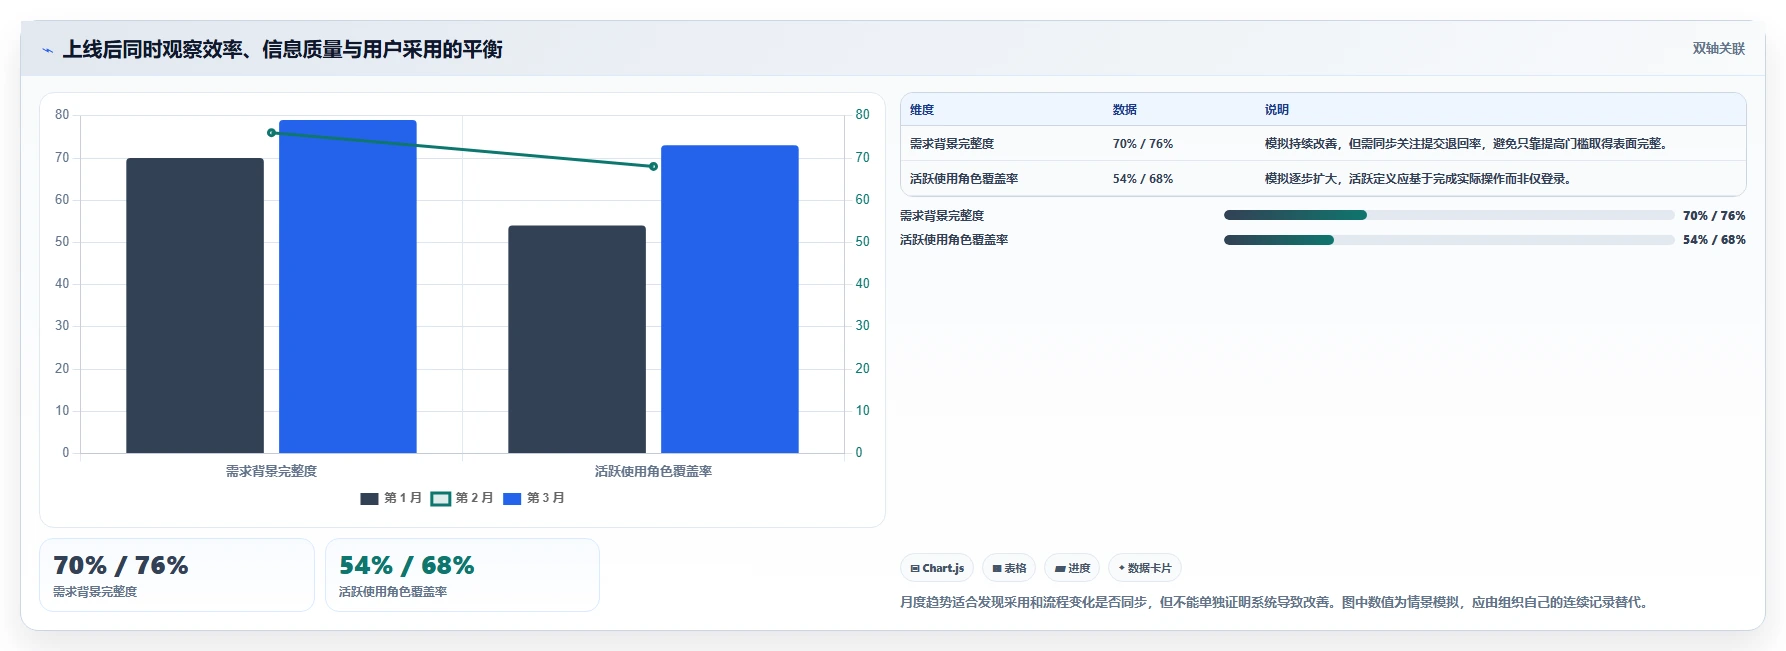Click the 54% / 68% value beside progress bar
1786x651 pixels.
tap(1714, 240)
